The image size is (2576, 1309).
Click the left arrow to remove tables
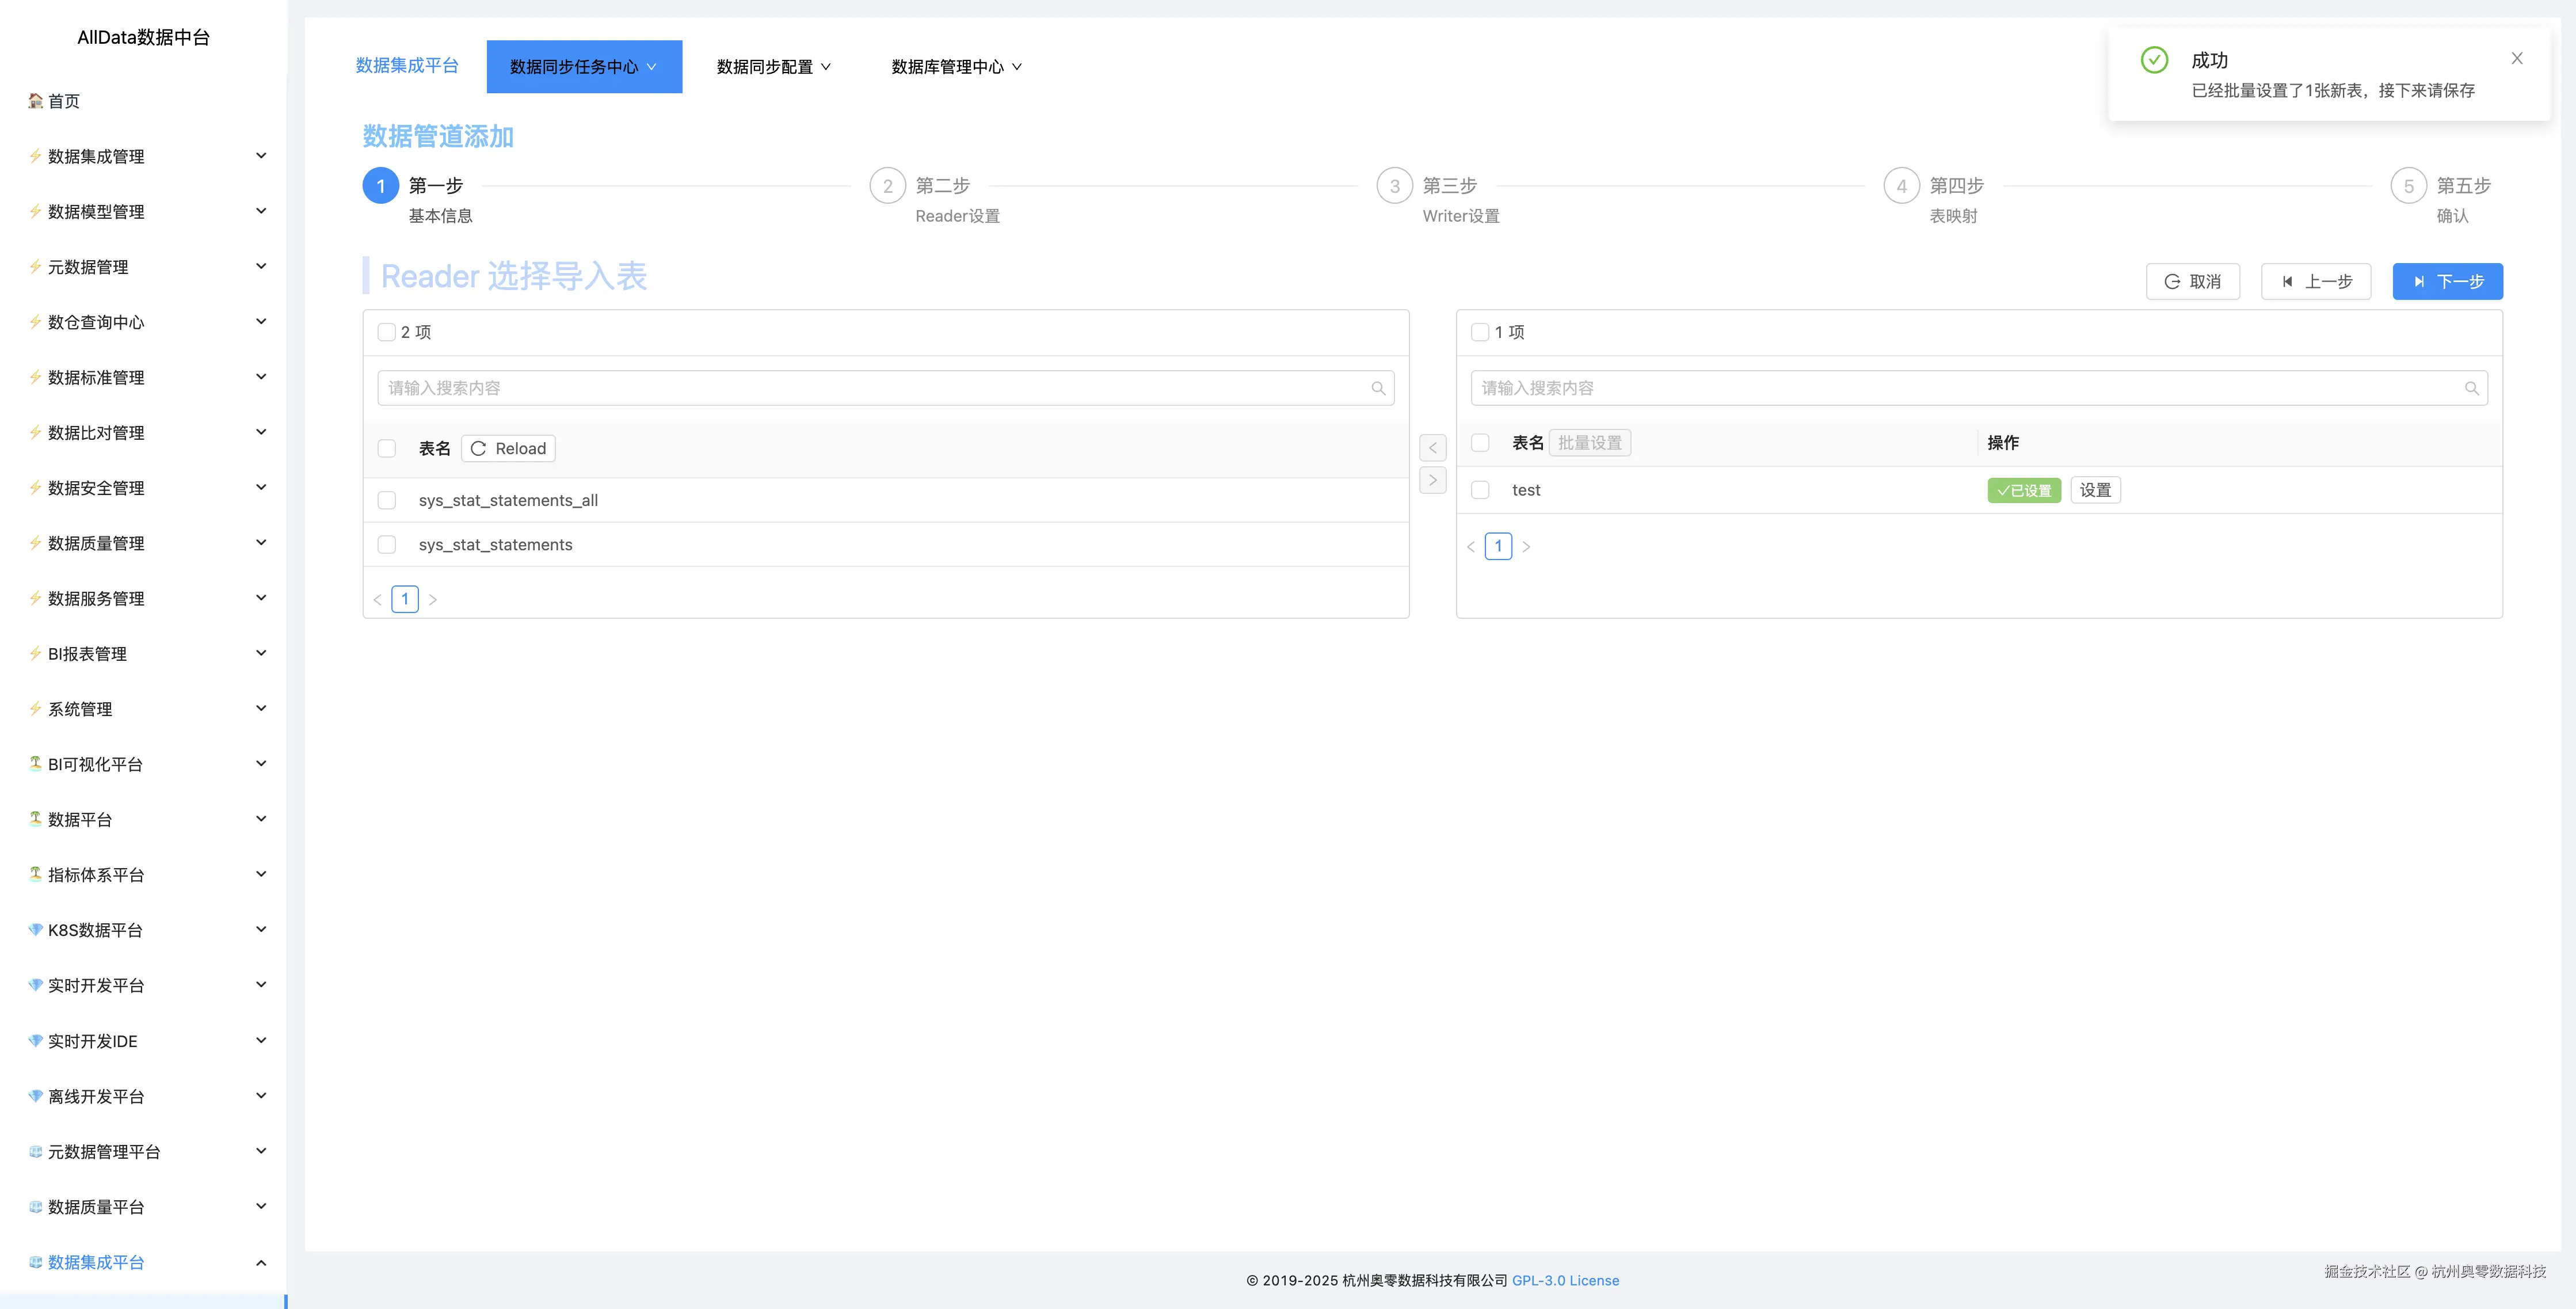tap(1433, 447)
